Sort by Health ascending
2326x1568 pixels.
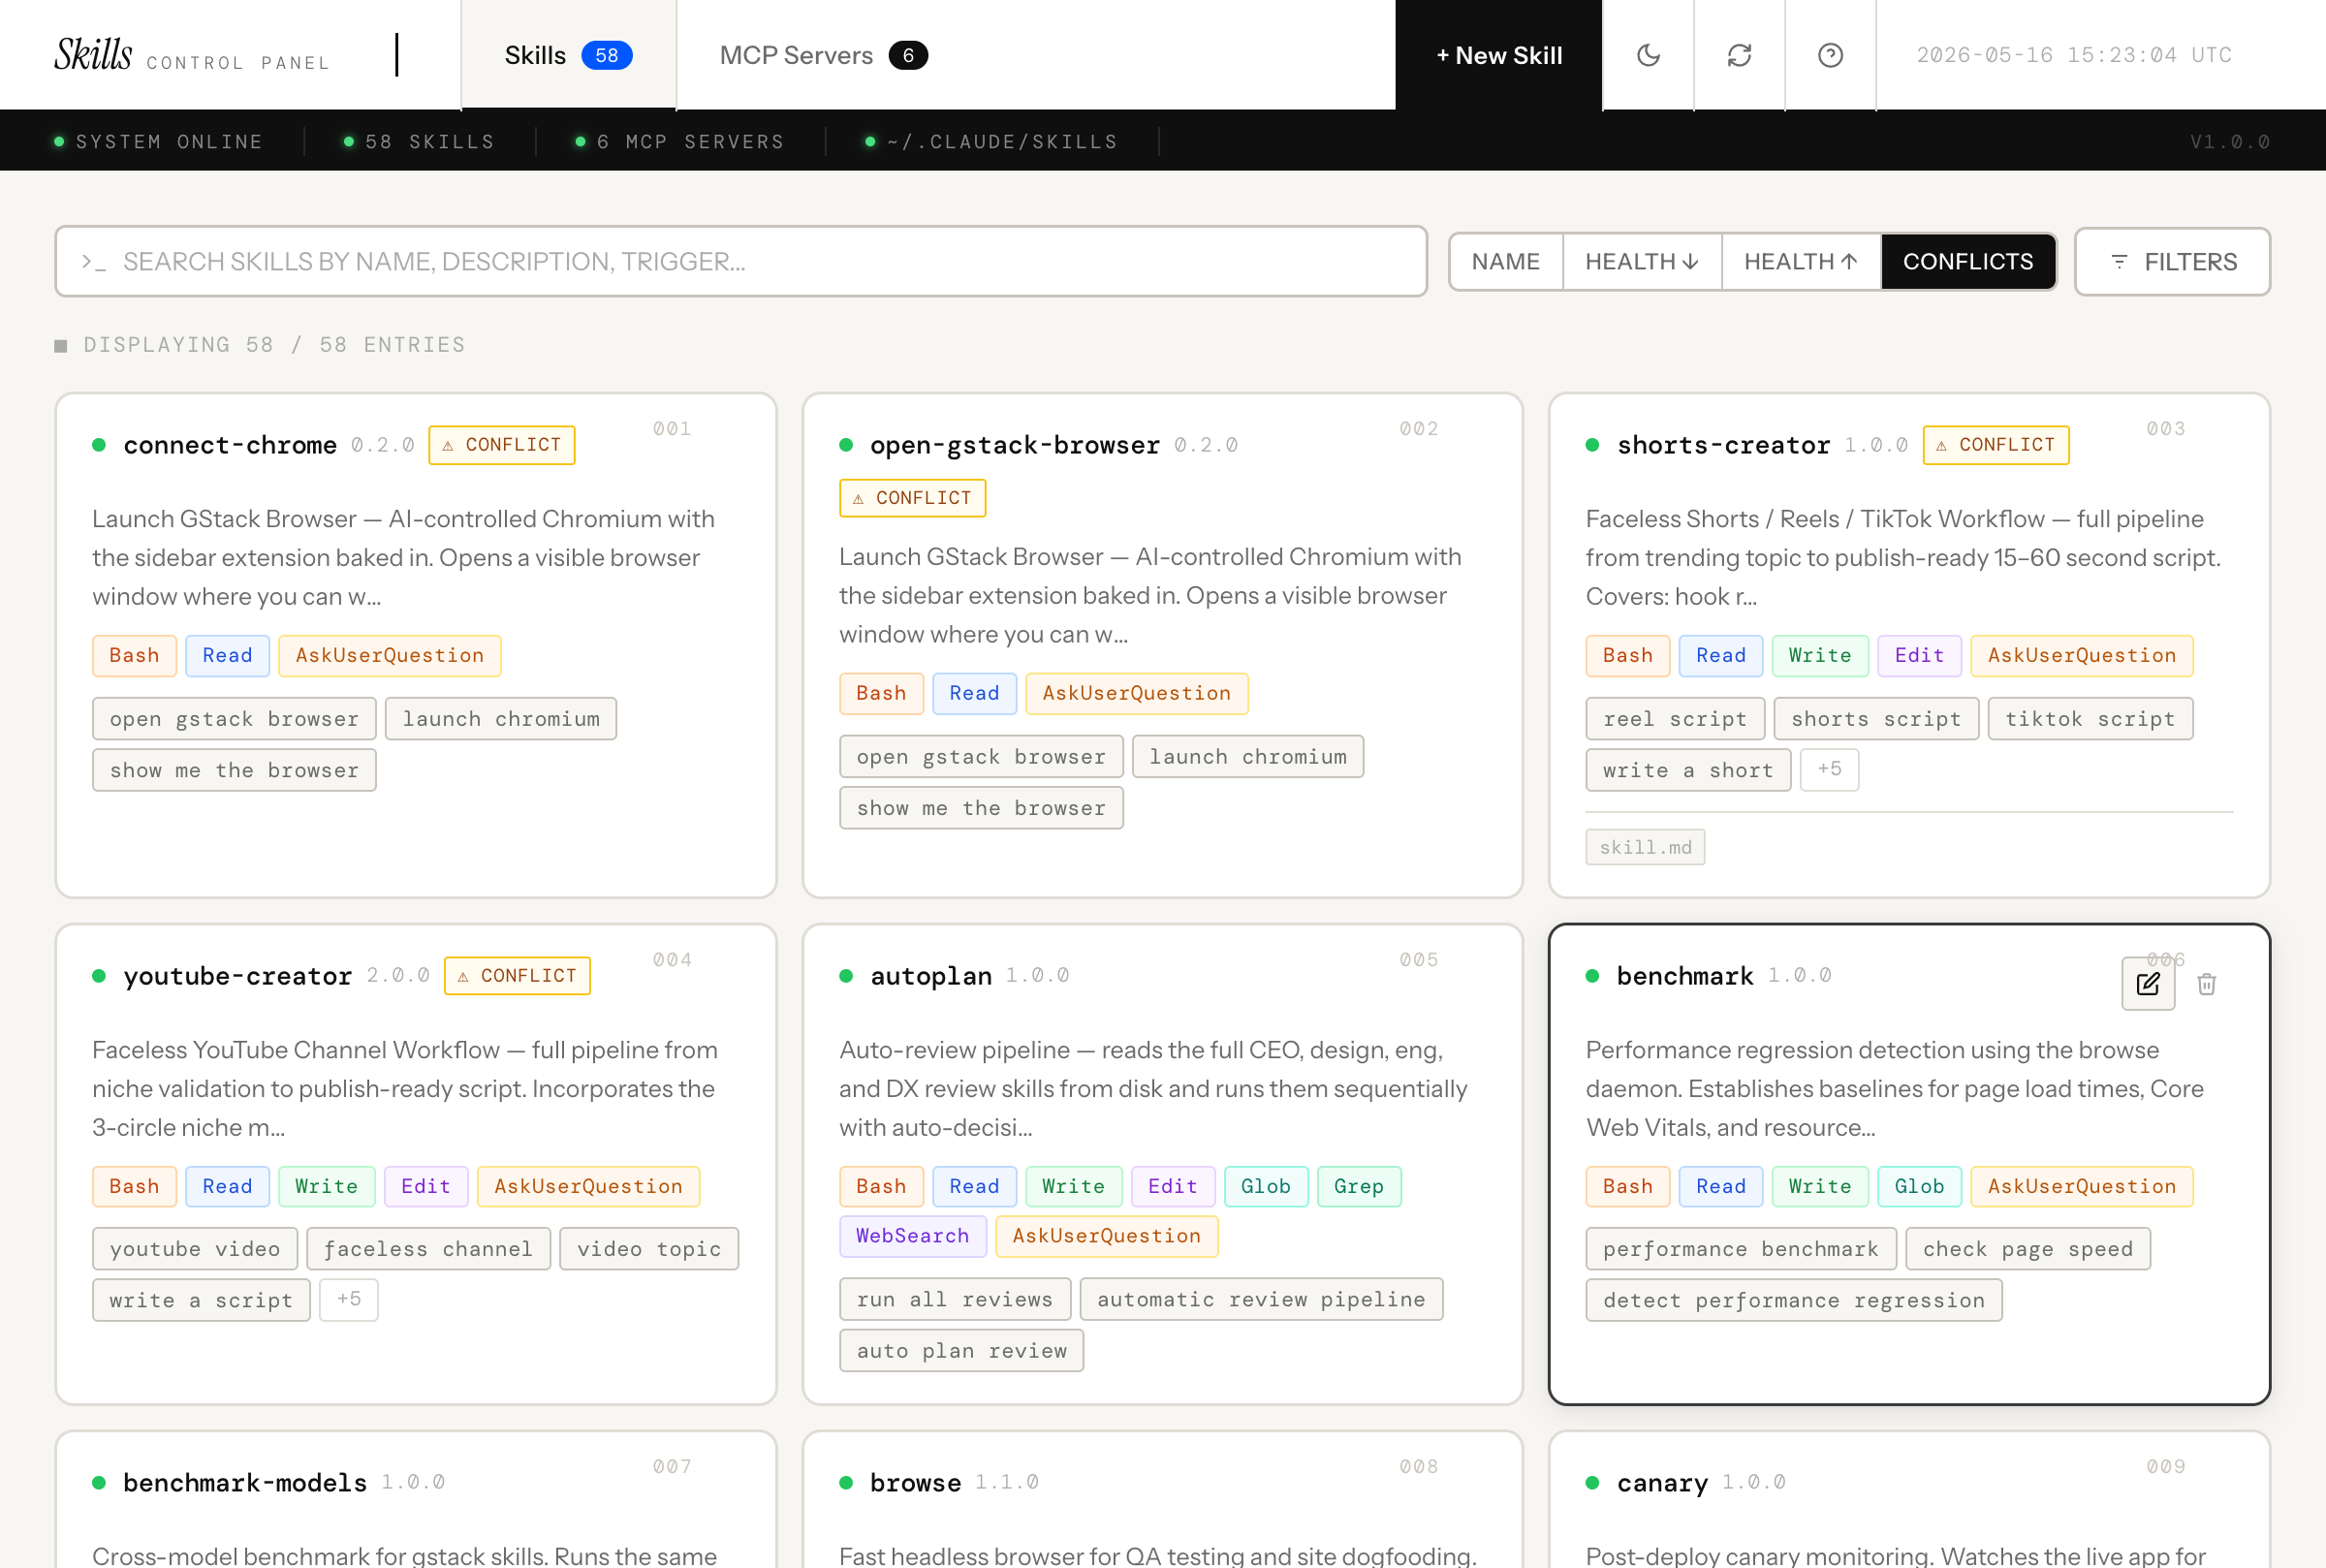click(x=1801, y=262)
